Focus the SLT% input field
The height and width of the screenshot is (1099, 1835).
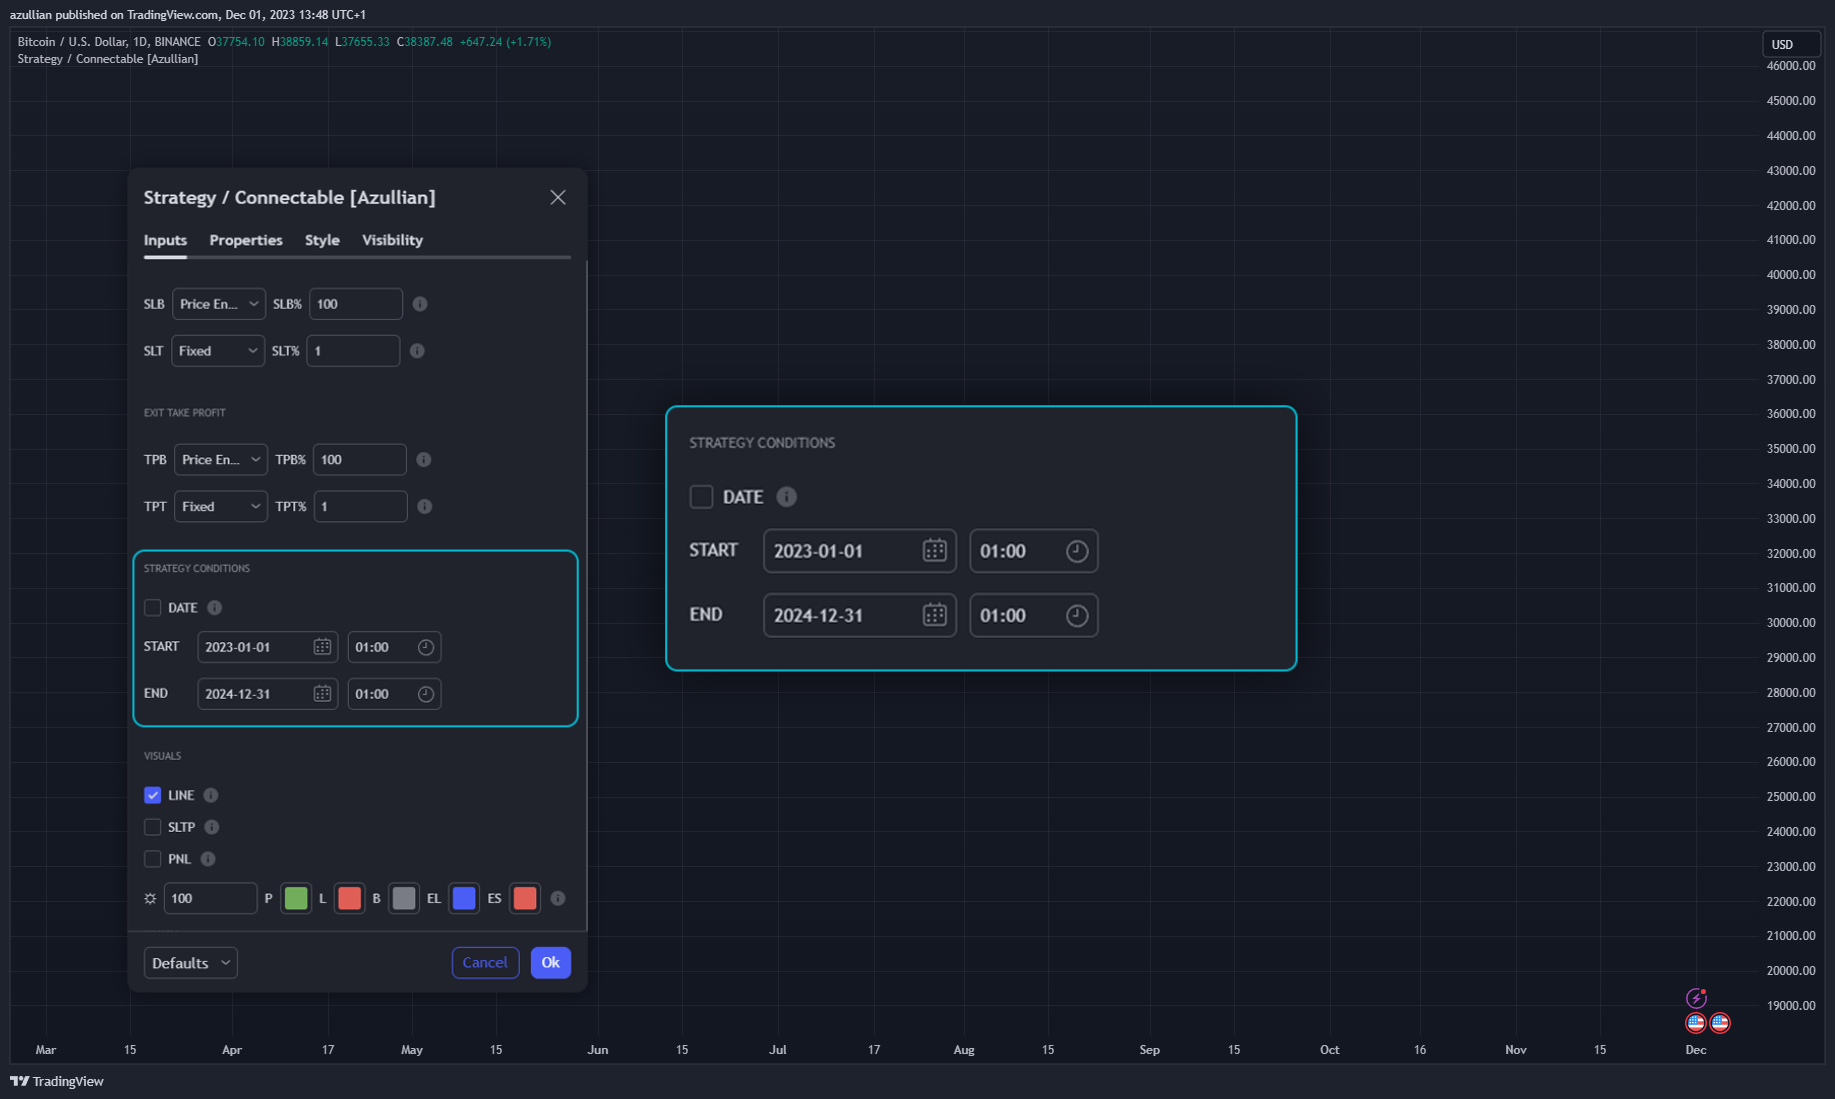coord(353,351)
